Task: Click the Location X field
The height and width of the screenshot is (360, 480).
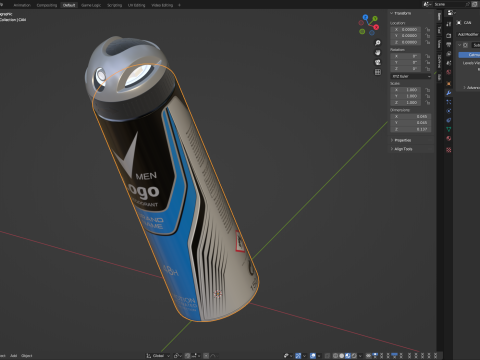Action: coord(406,29)
